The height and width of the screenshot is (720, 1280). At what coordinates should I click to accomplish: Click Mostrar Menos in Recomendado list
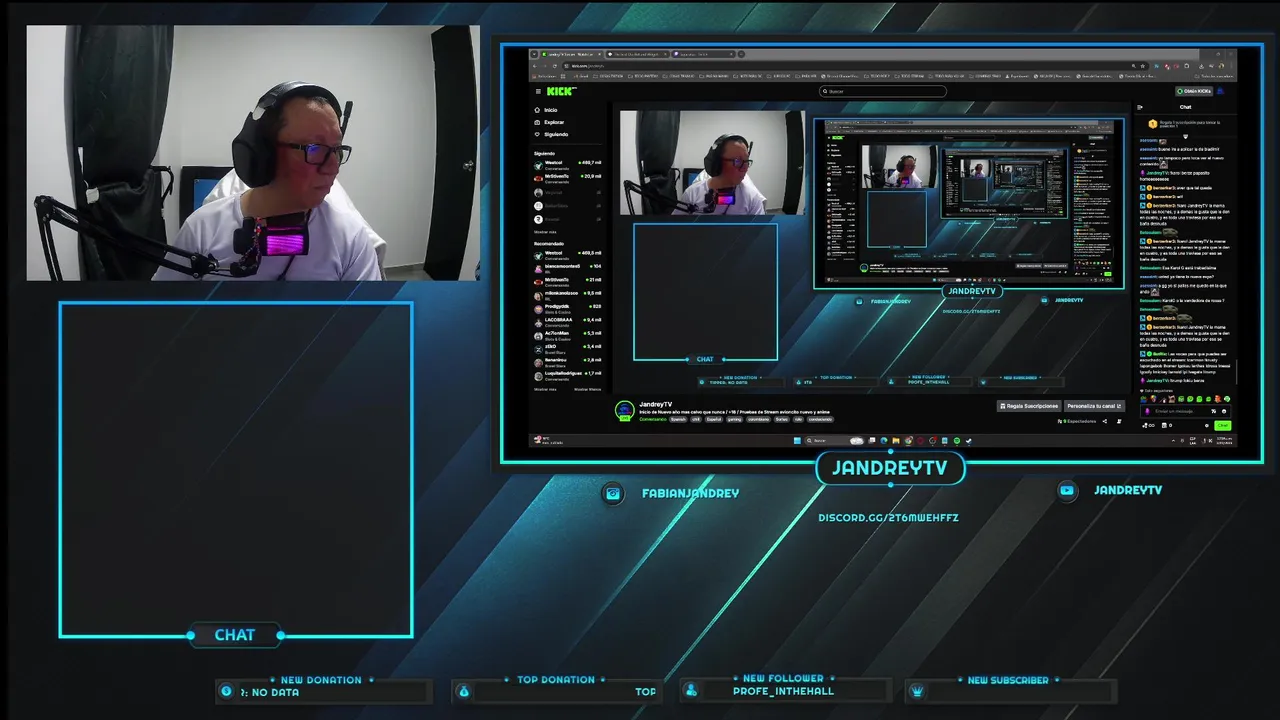(588, 389)
